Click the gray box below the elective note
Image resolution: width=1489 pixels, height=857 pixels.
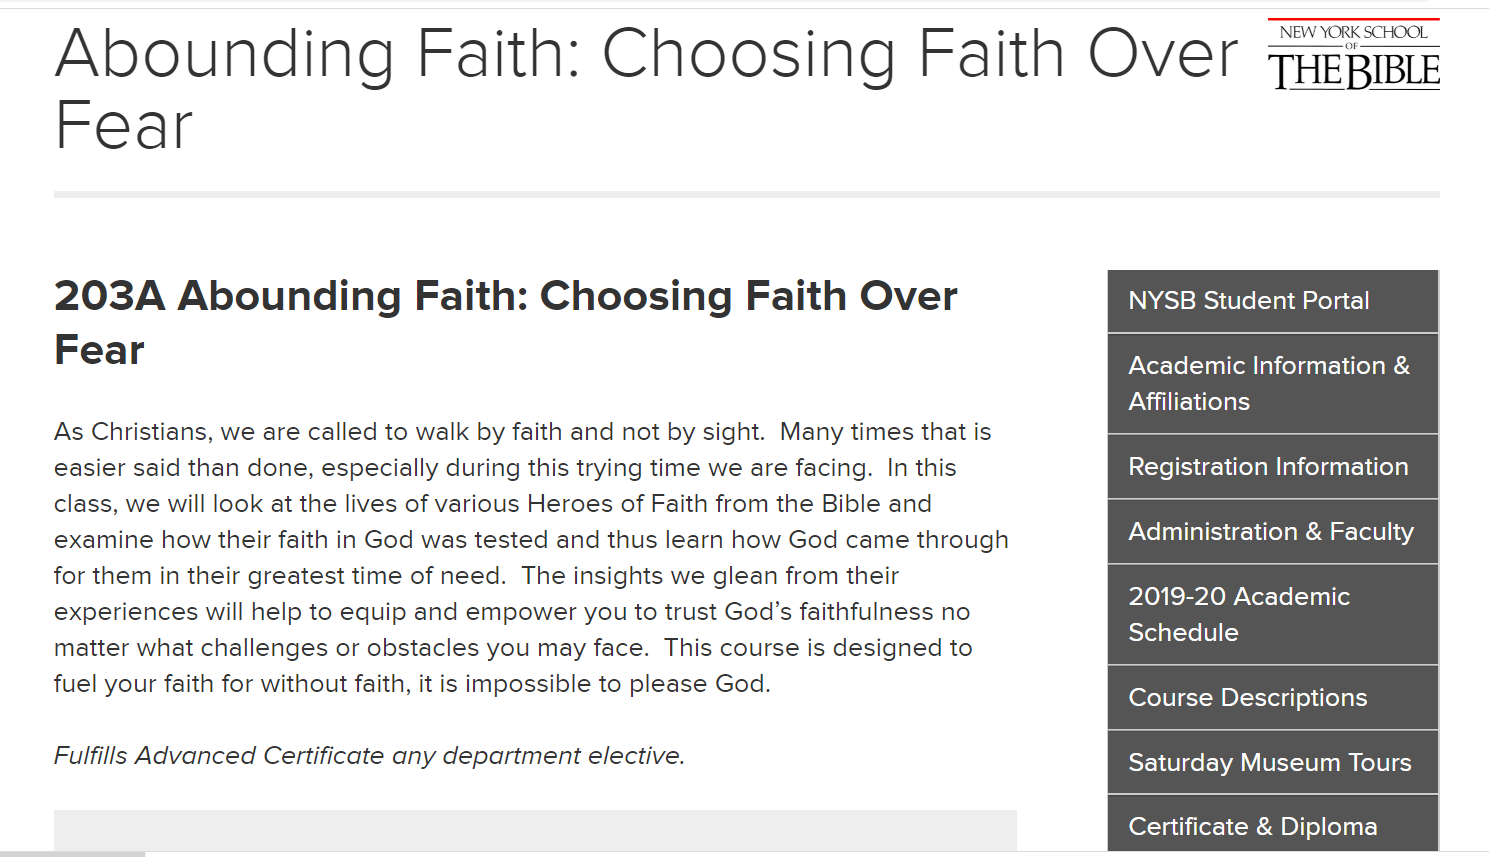[x=535, y=831]
